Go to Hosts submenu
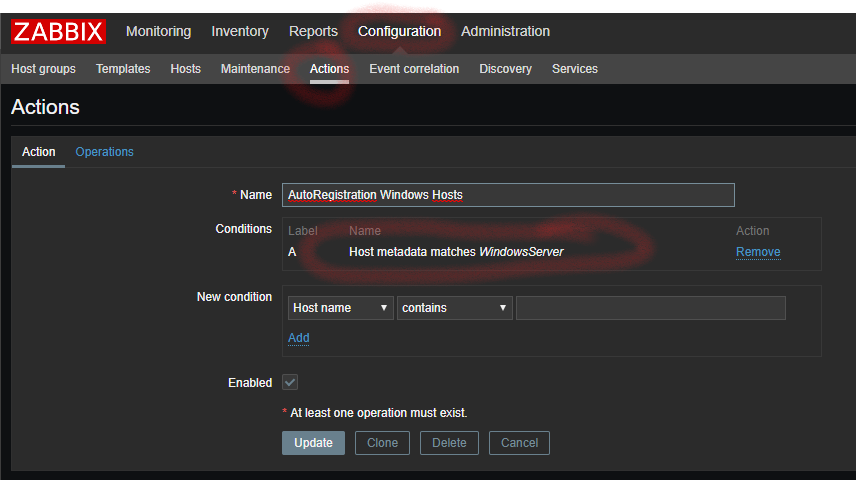Image resolution: width=856 pixels, height=480 pixels. coord(186,69)
